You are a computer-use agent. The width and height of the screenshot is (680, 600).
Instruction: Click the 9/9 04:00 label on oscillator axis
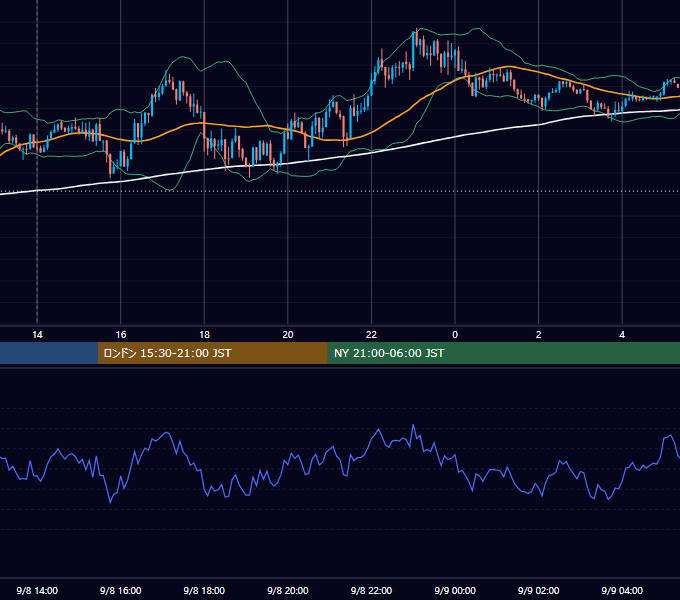[x=622, y=590]
